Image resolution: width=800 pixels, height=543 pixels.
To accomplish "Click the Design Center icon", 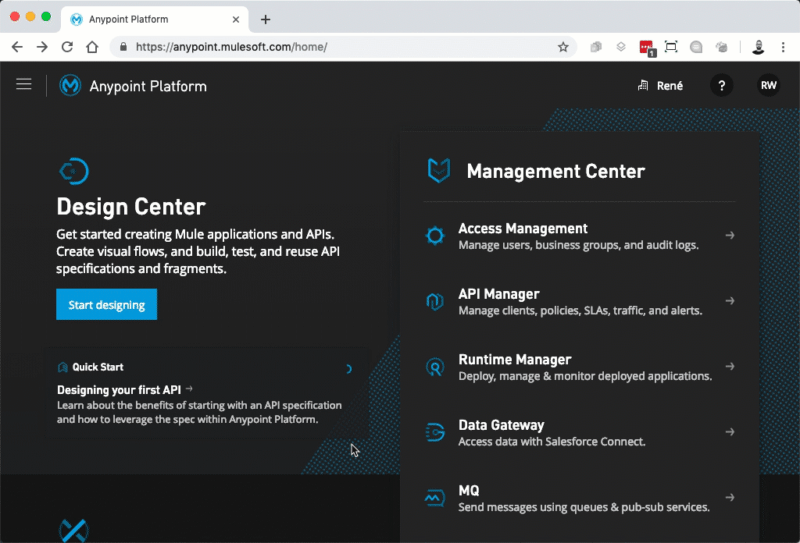I will (x=74, y=171).
